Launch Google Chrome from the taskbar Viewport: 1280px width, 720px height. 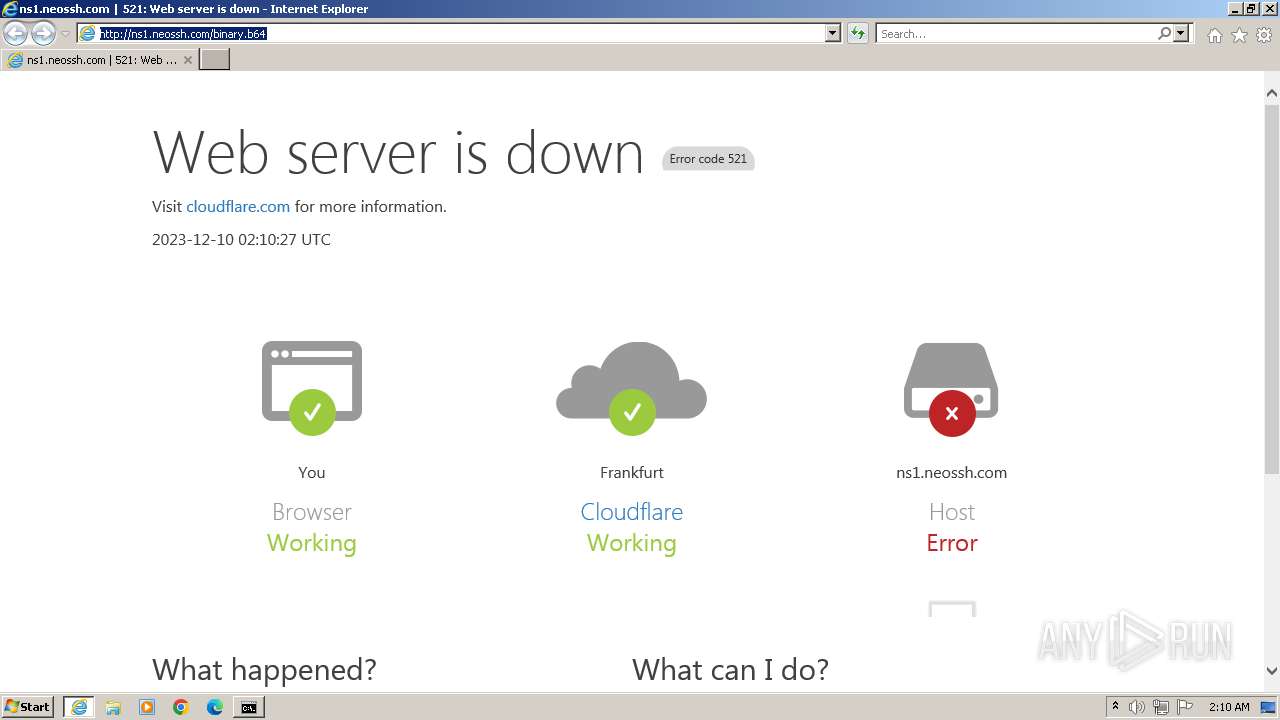click(x=181, y=707)
